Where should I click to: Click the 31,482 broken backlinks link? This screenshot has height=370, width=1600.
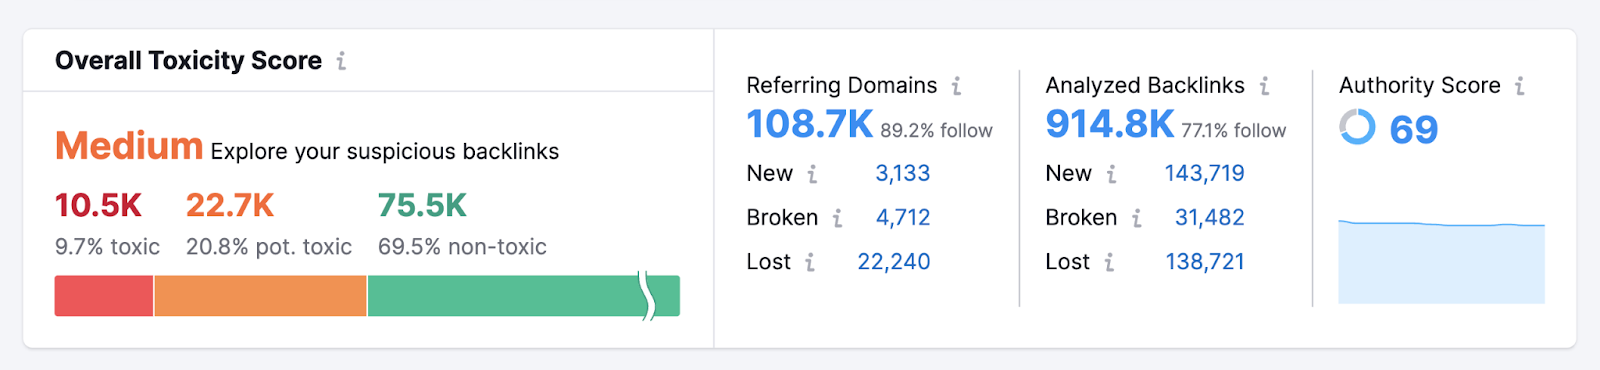point(1209,217)
